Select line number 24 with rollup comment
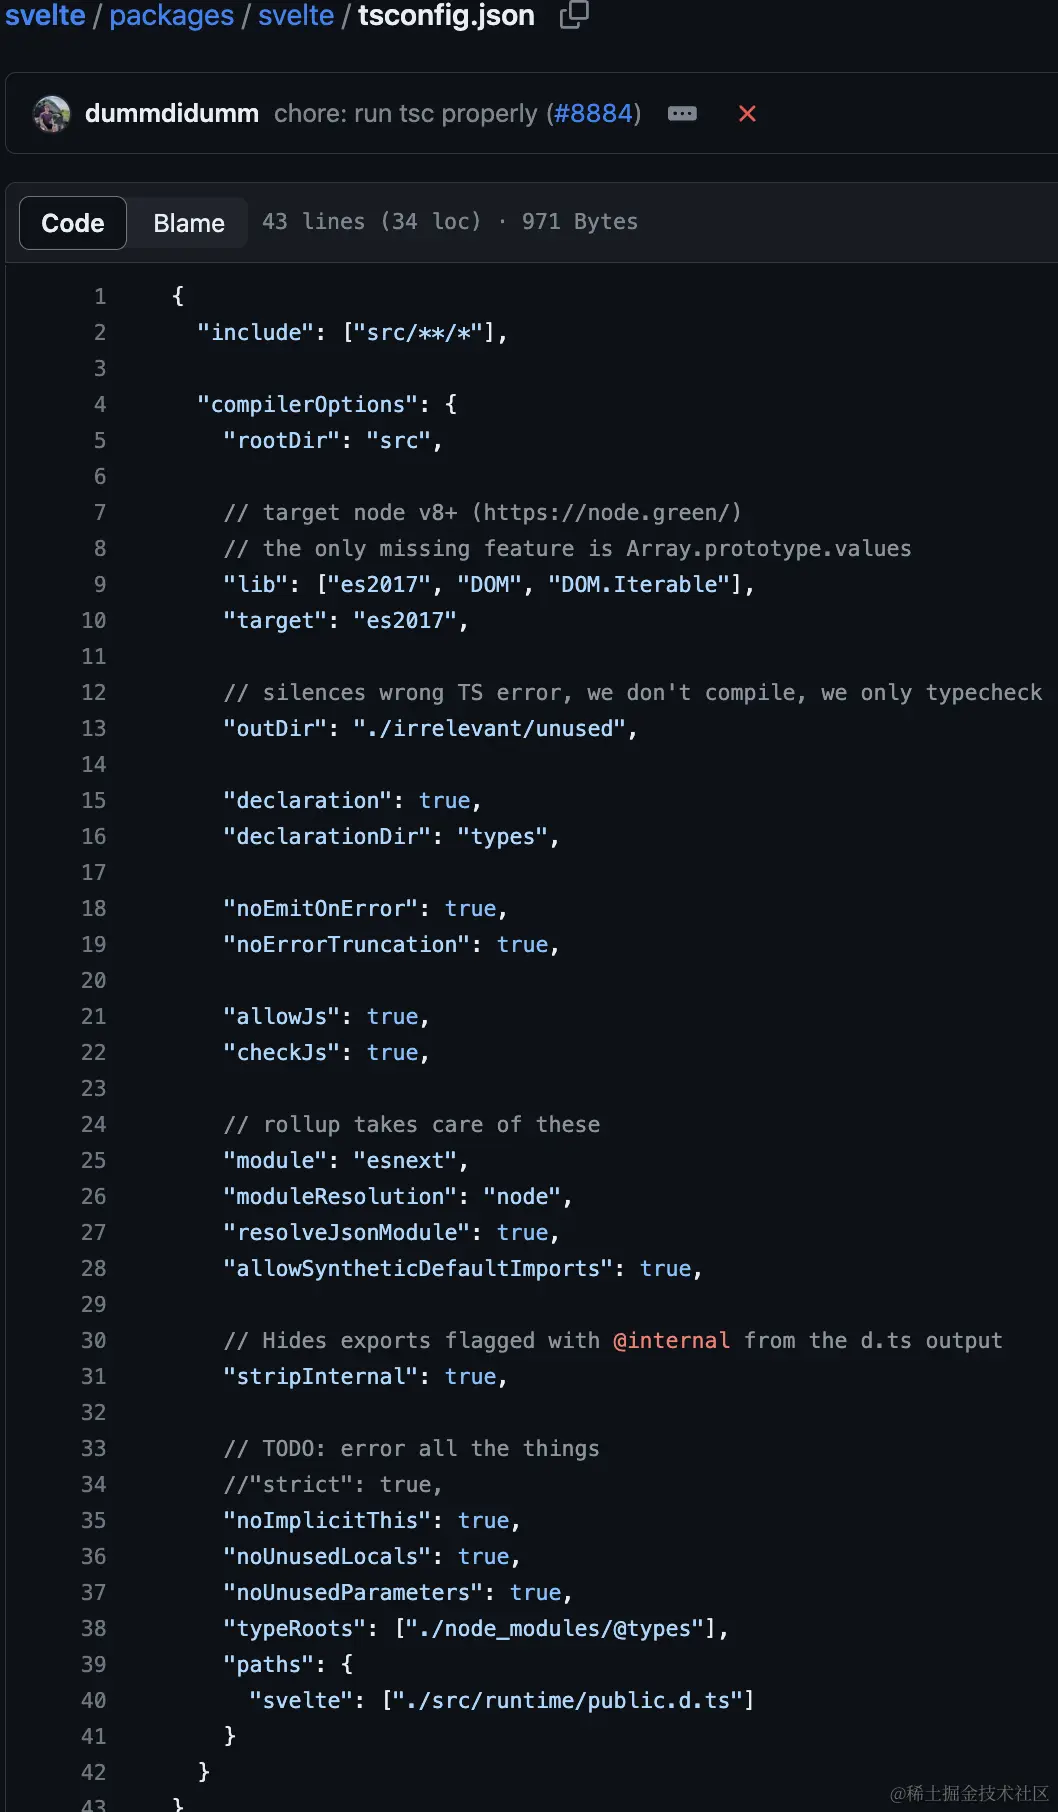Image resolution: width=1058 pixels, height=1812 pixels. point(93,1124)
